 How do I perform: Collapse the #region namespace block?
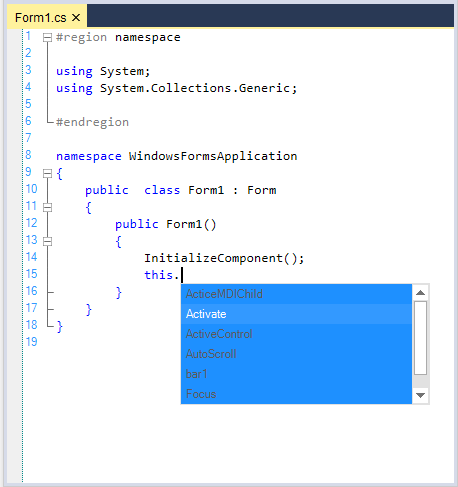click(x=47, y=37)
